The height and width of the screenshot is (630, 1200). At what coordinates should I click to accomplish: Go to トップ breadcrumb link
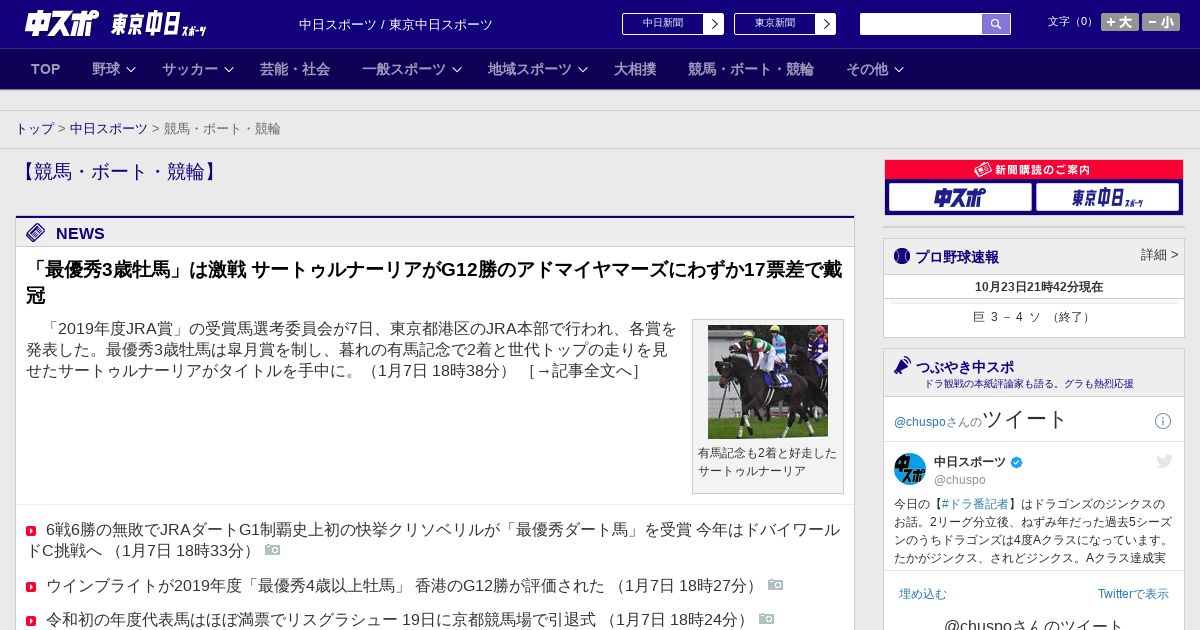pos(34,129)
